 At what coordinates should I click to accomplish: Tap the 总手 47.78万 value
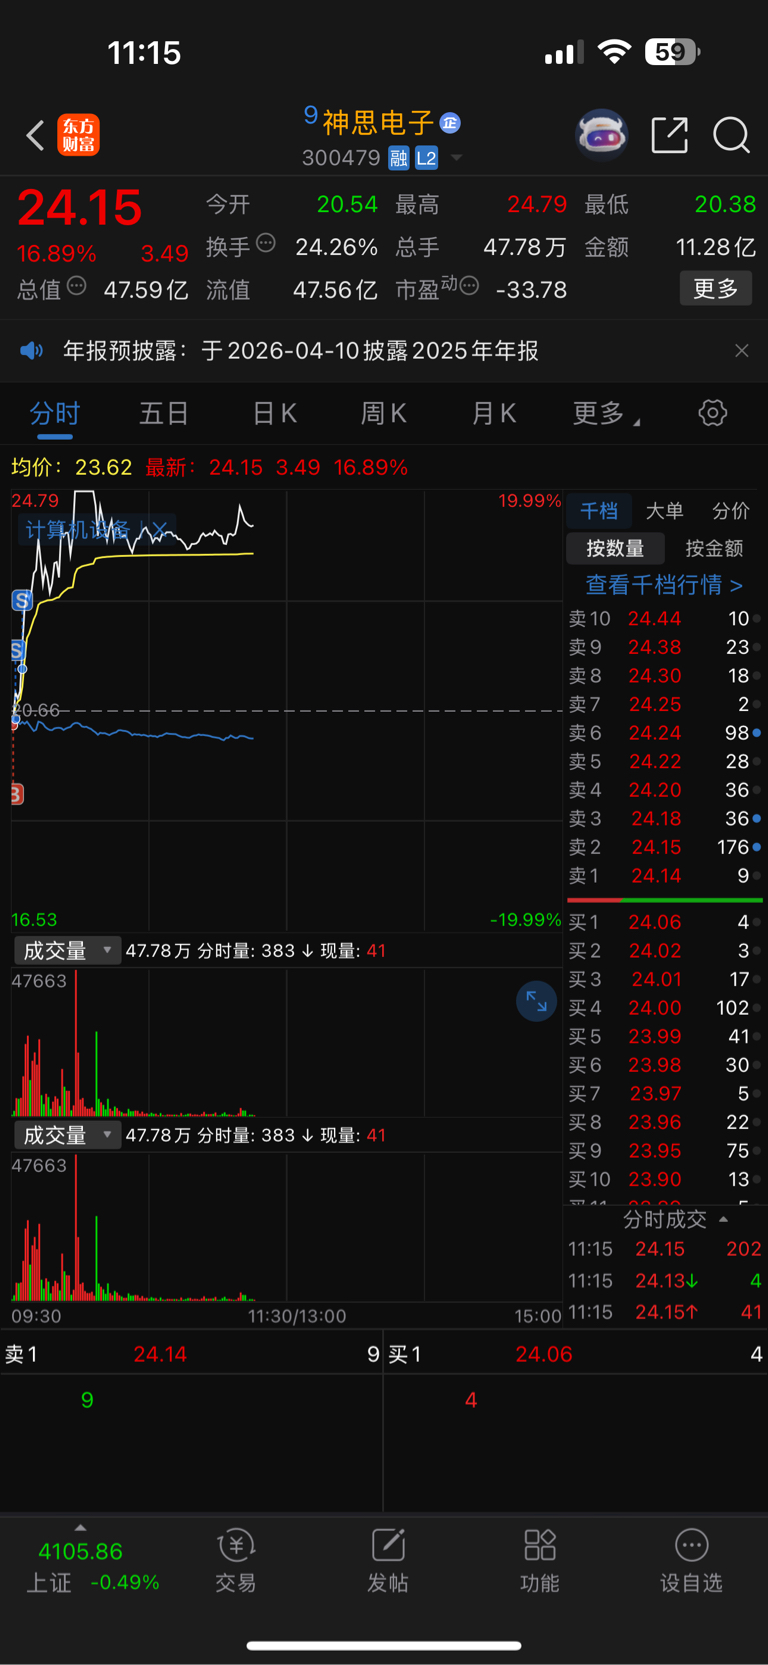coord(525,247)
